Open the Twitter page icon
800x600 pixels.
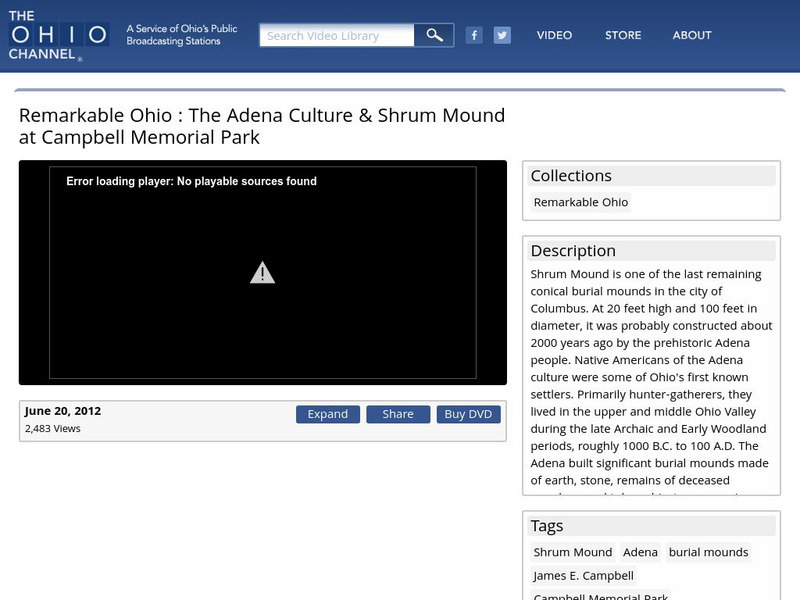pos(502,35)
